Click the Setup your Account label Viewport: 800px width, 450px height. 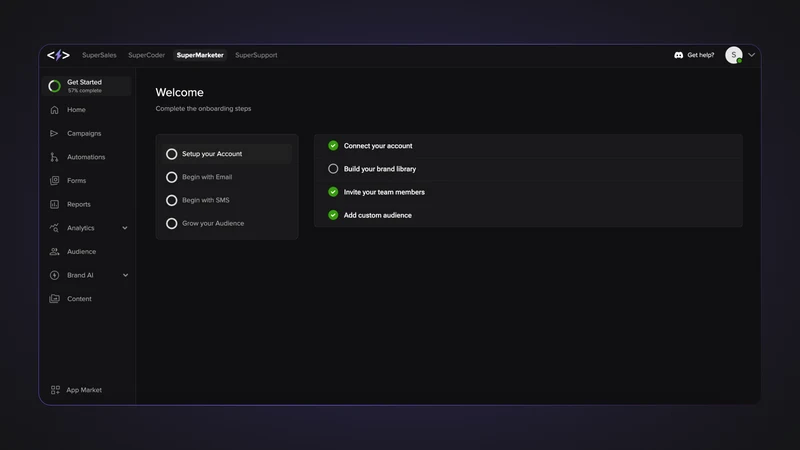tap(212, 154)
